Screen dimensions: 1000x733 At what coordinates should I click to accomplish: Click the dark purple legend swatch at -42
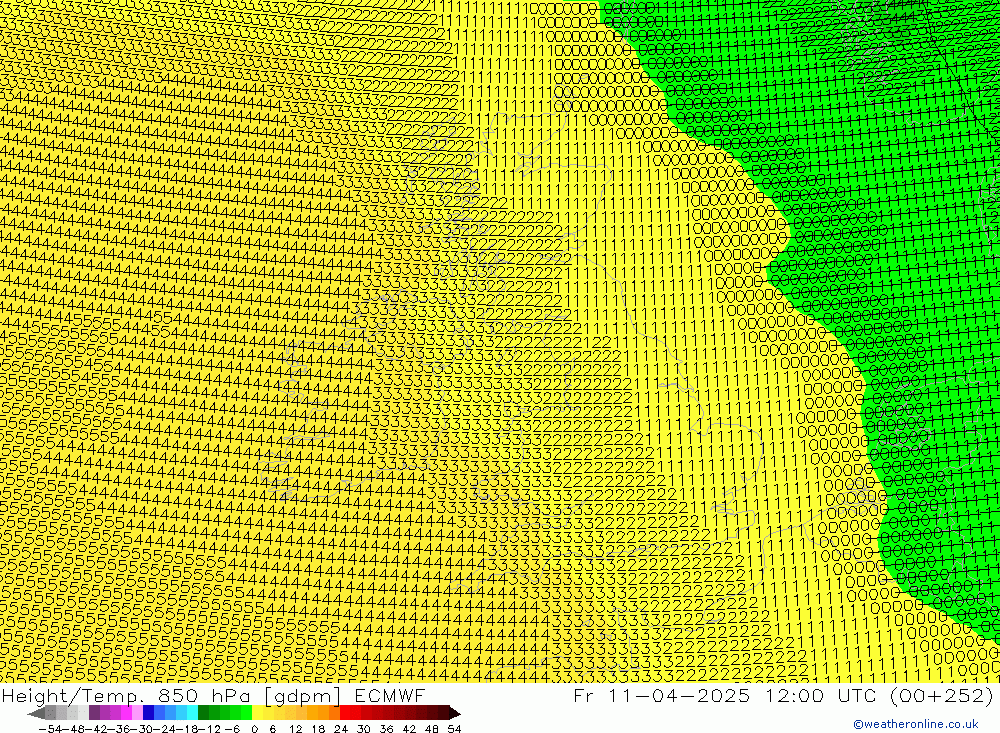94,714
